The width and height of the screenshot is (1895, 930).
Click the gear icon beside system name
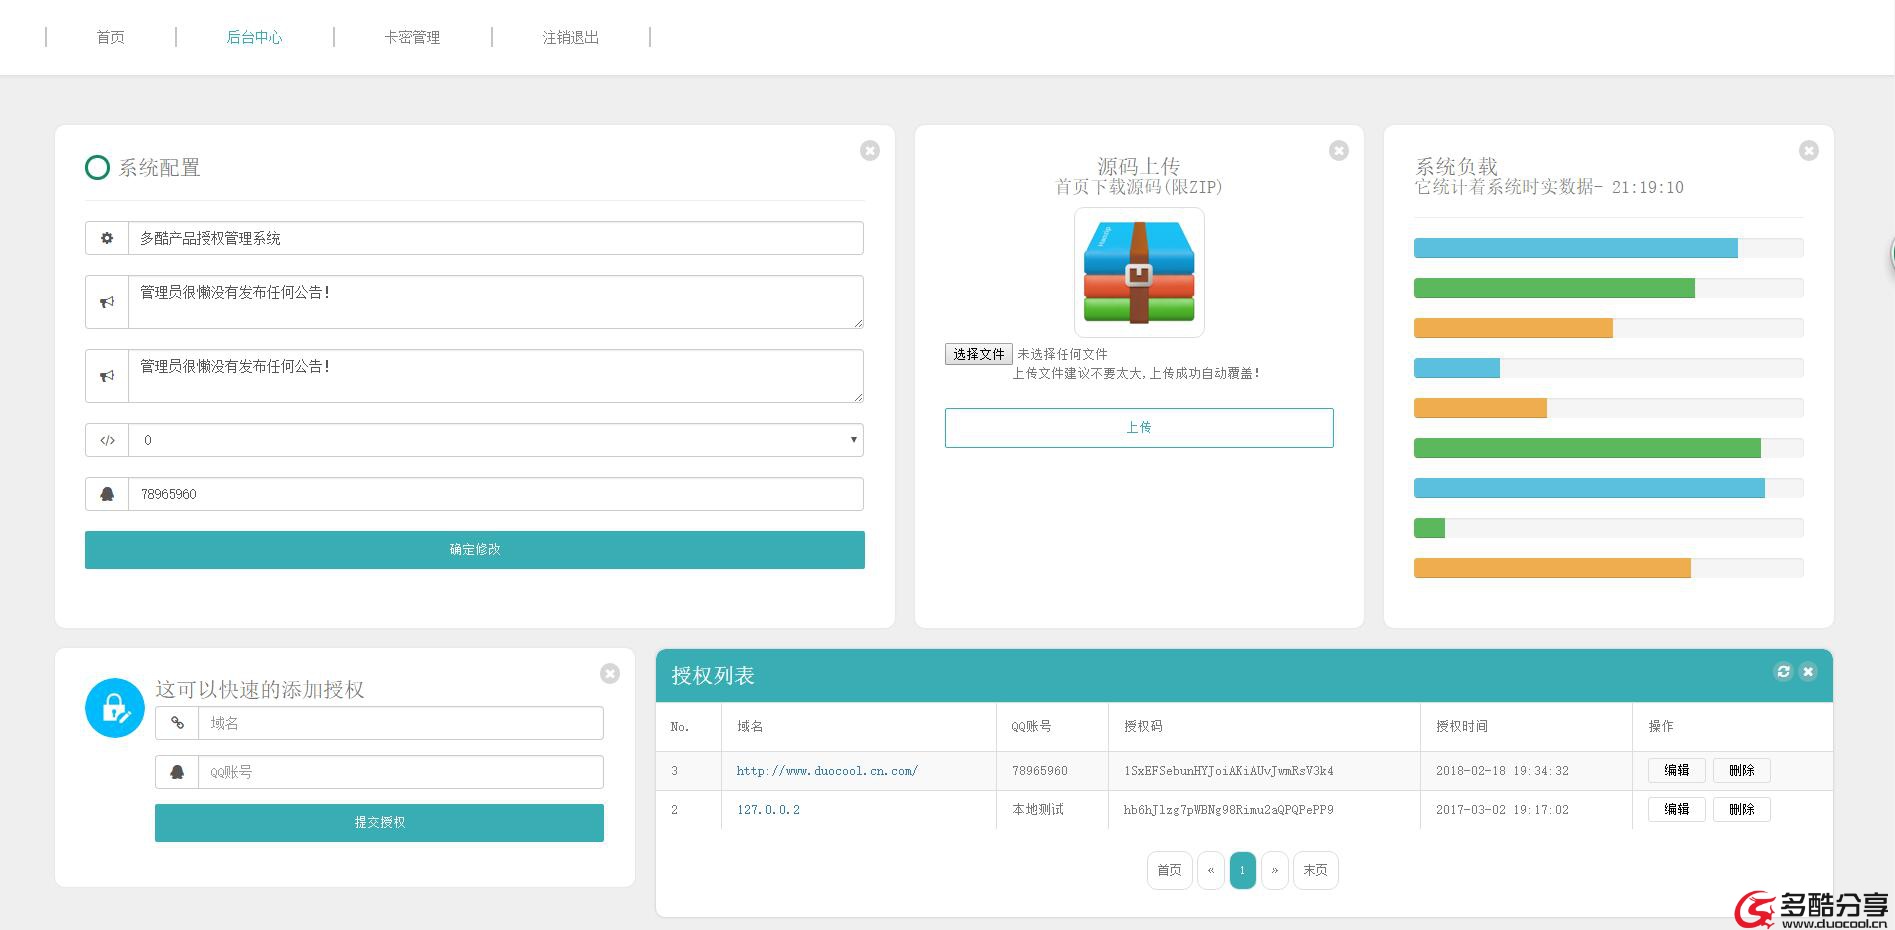click(x=107, y=238)
